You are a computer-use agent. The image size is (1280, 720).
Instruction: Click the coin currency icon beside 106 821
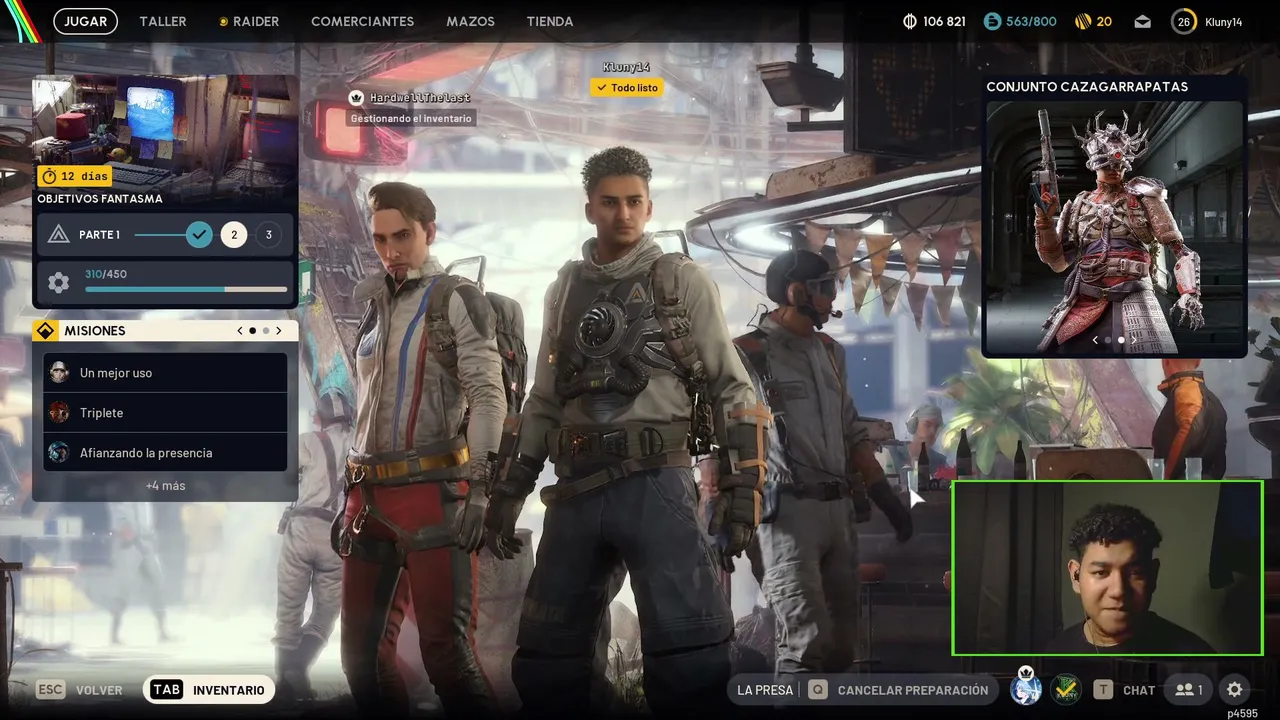click(x=910, y=21)
